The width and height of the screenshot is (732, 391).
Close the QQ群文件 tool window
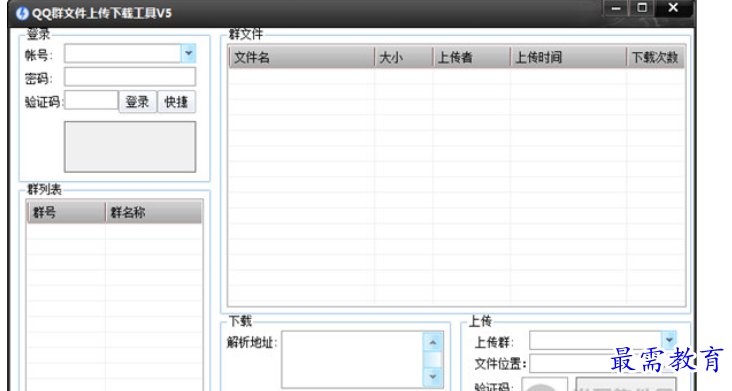pos(673,8)
